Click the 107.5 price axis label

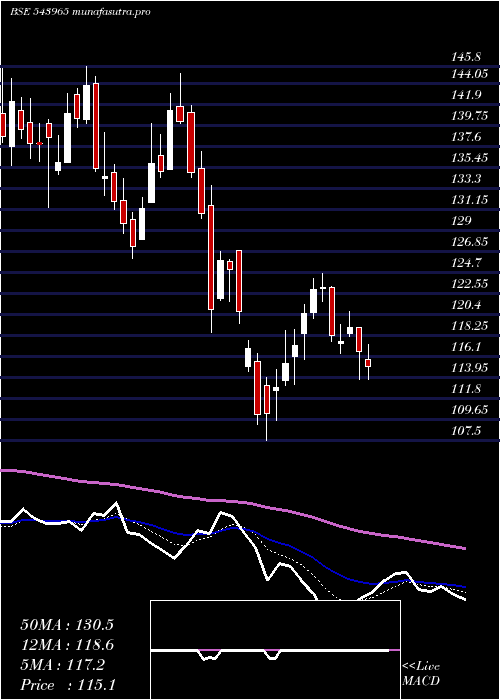(466, 431)
